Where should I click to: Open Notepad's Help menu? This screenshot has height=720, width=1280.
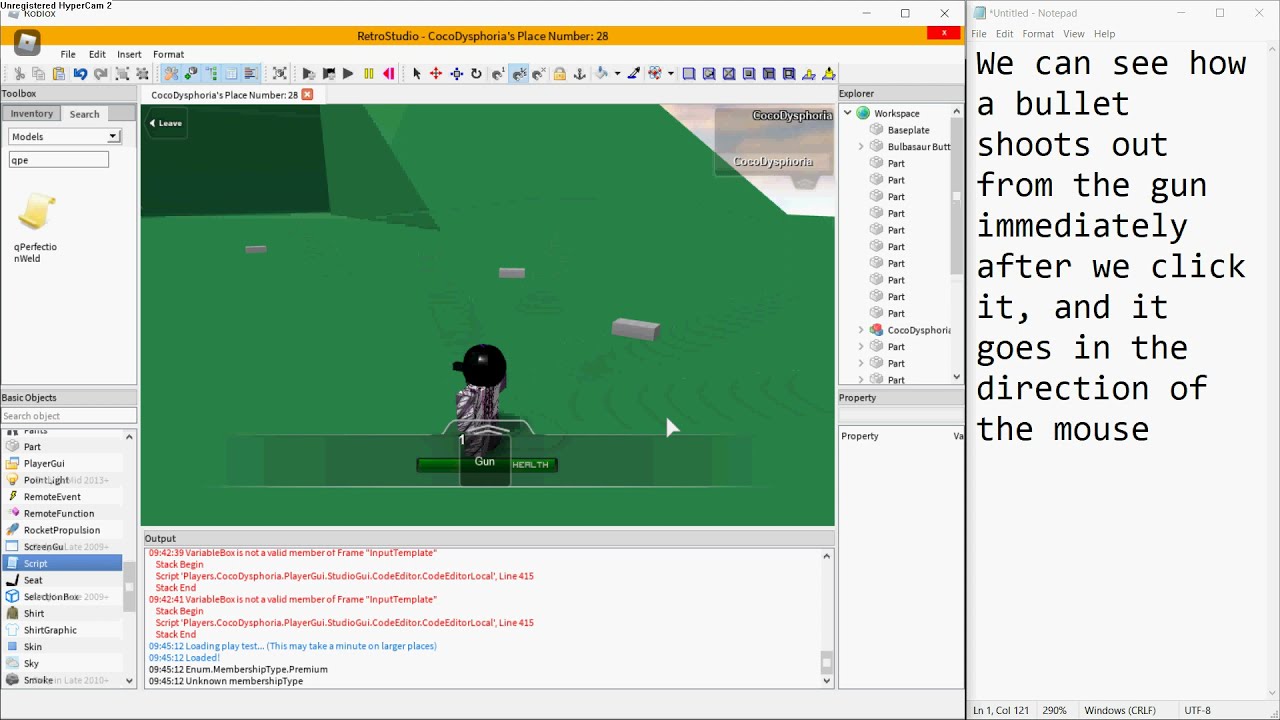[x=1104, y=34]
